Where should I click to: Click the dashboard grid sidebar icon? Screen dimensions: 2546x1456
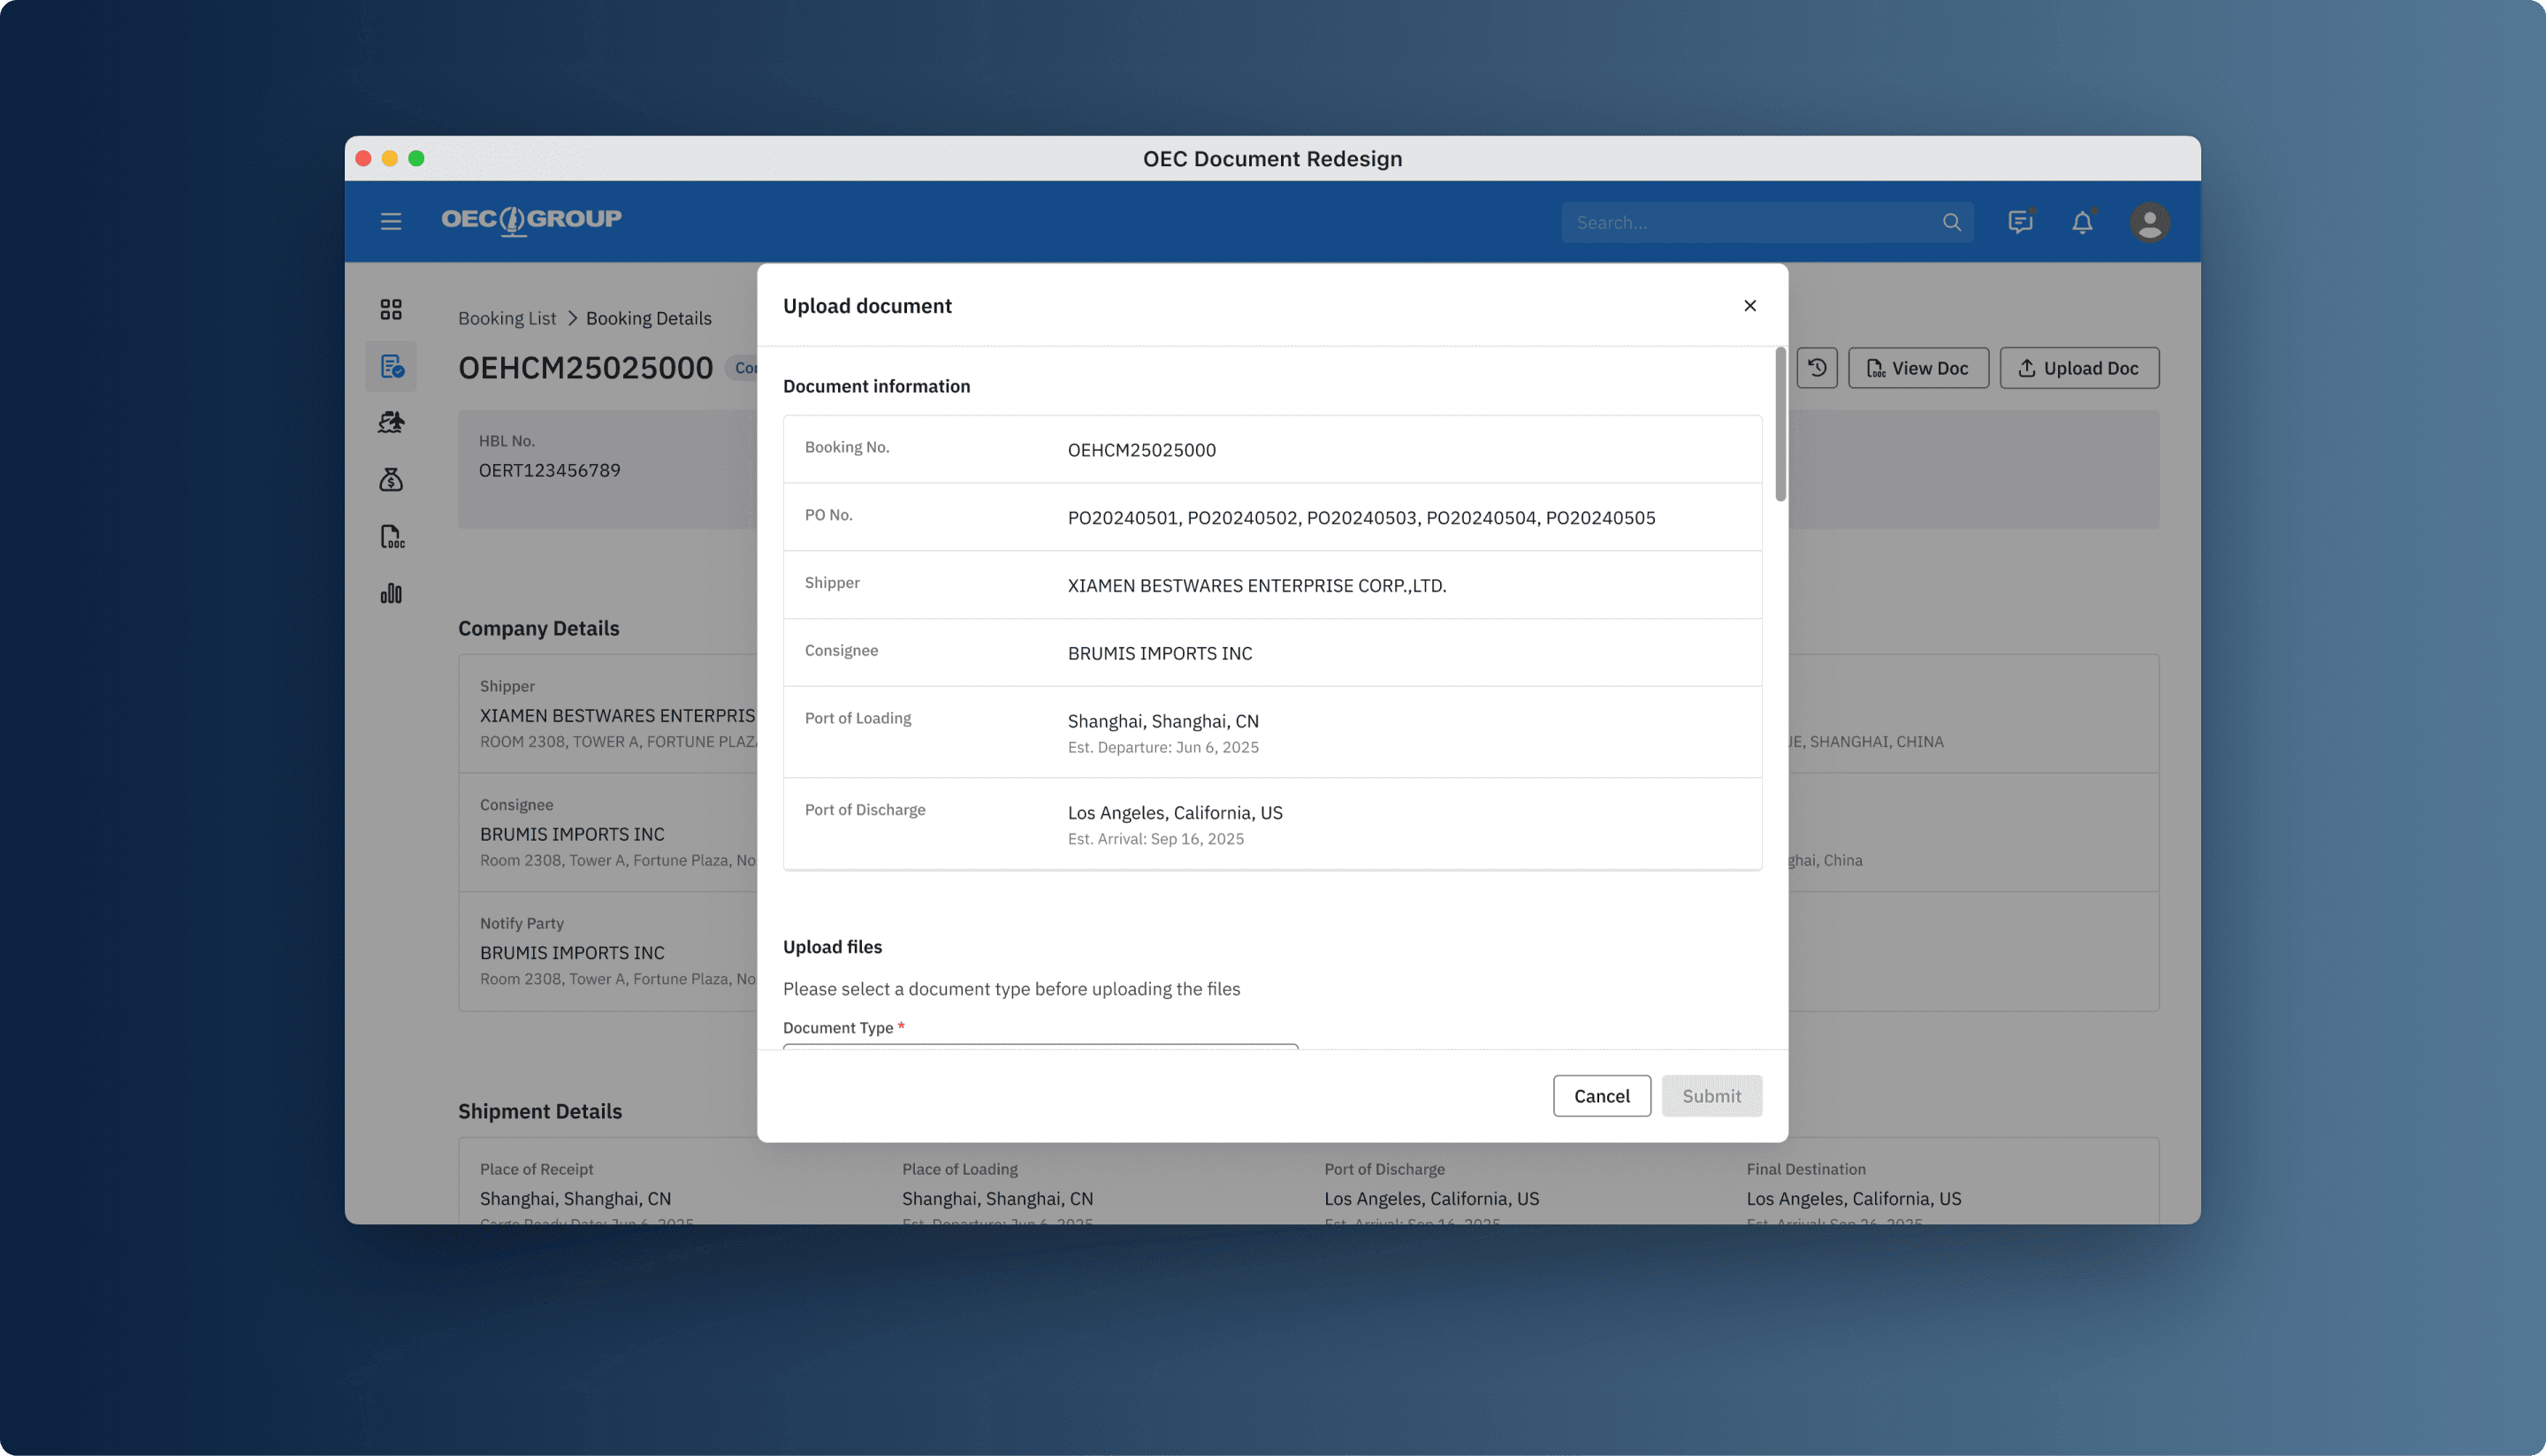point(391,309)
